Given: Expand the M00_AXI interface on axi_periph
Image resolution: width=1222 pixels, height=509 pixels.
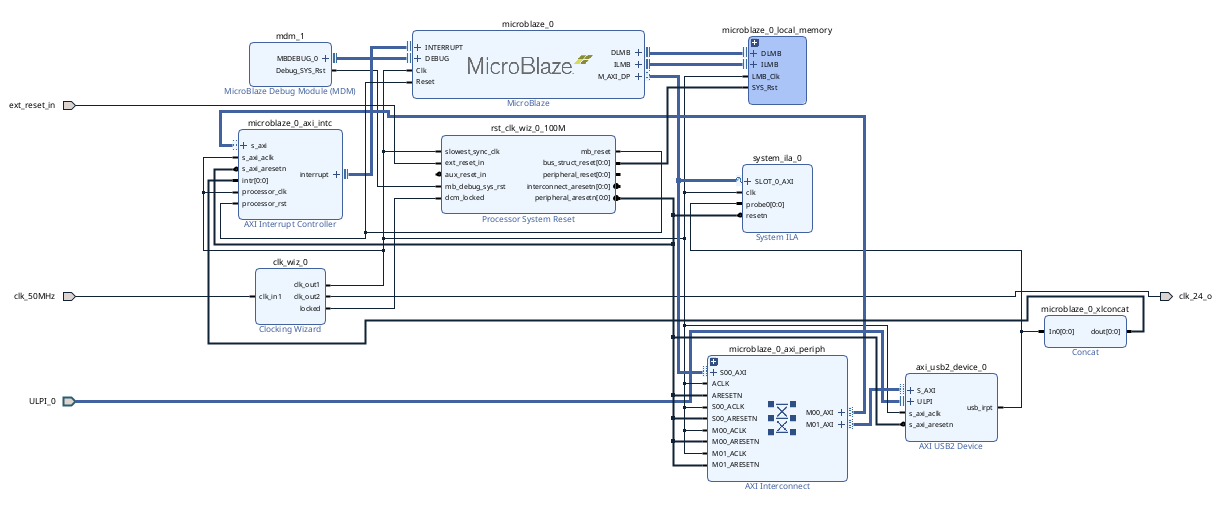Looking at the screenshot, I should [x=841, y=412].
